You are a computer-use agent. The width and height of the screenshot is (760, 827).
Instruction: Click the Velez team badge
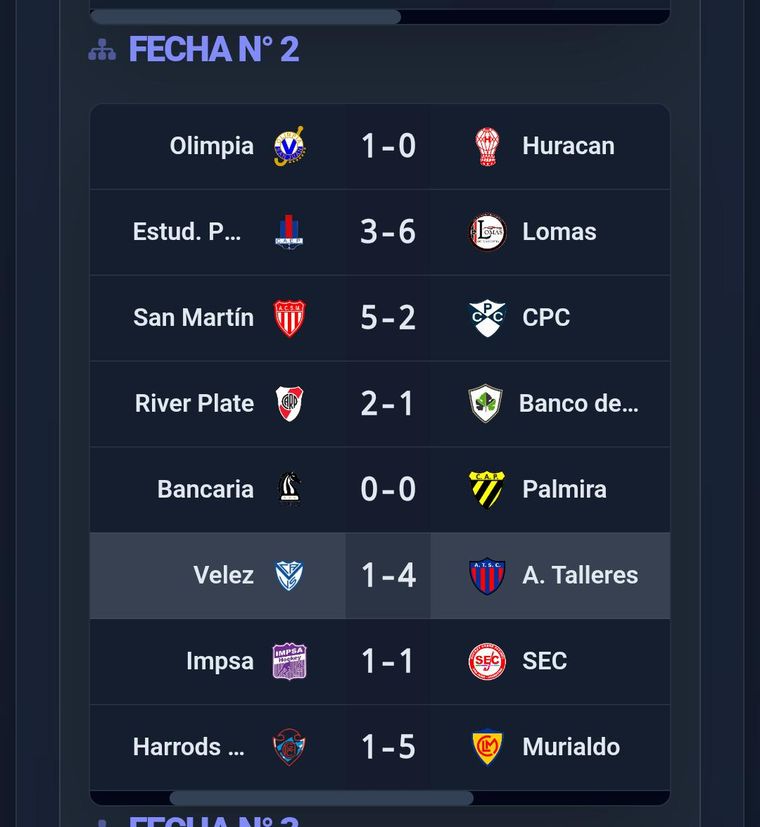290,575
